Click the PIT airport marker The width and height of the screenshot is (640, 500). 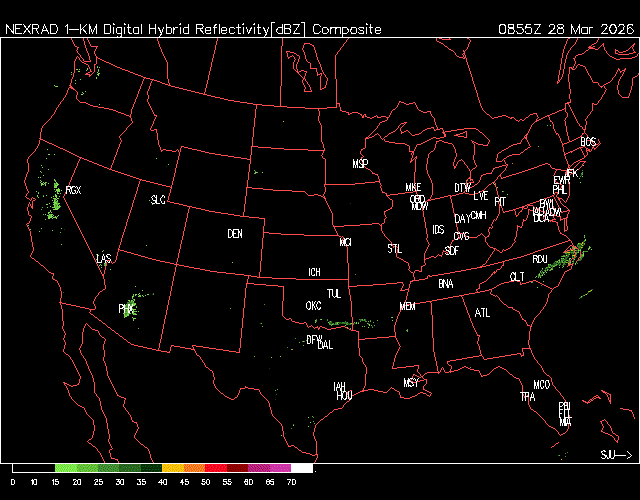(x=500, y=201)
